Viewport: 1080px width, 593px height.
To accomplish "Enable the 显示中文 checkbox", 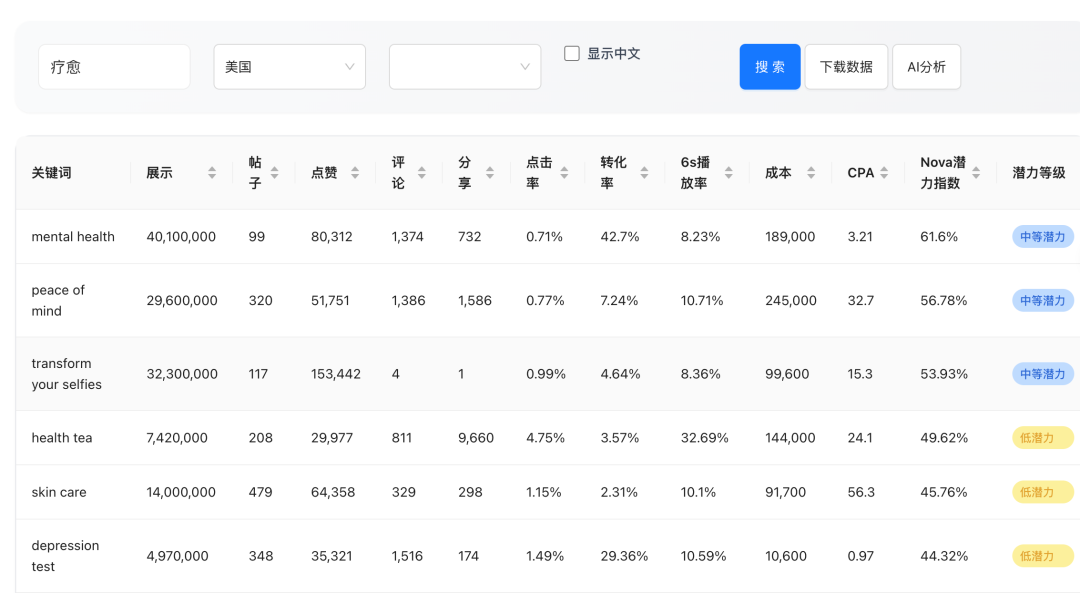I will [x=572, y=54].
